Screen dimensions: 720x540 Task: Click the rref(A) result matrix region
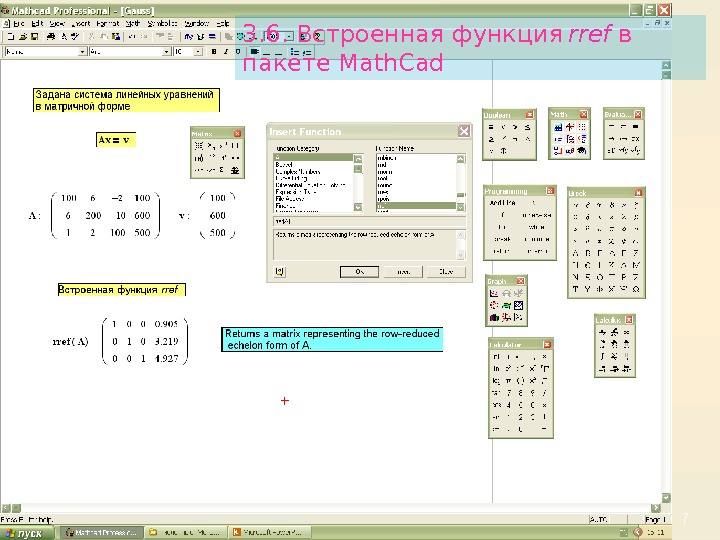[x=145, y=341]
